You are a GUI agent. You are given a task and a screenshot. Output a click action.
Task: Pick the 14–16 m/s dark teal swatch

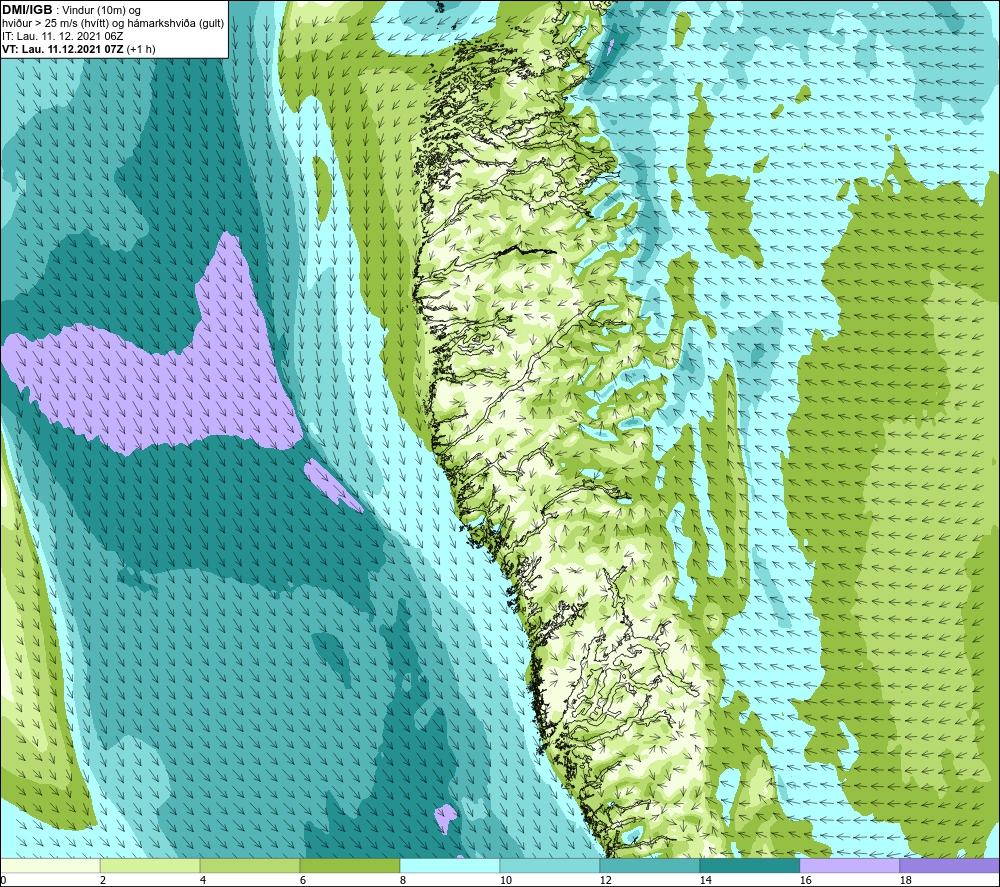[749, 866]
